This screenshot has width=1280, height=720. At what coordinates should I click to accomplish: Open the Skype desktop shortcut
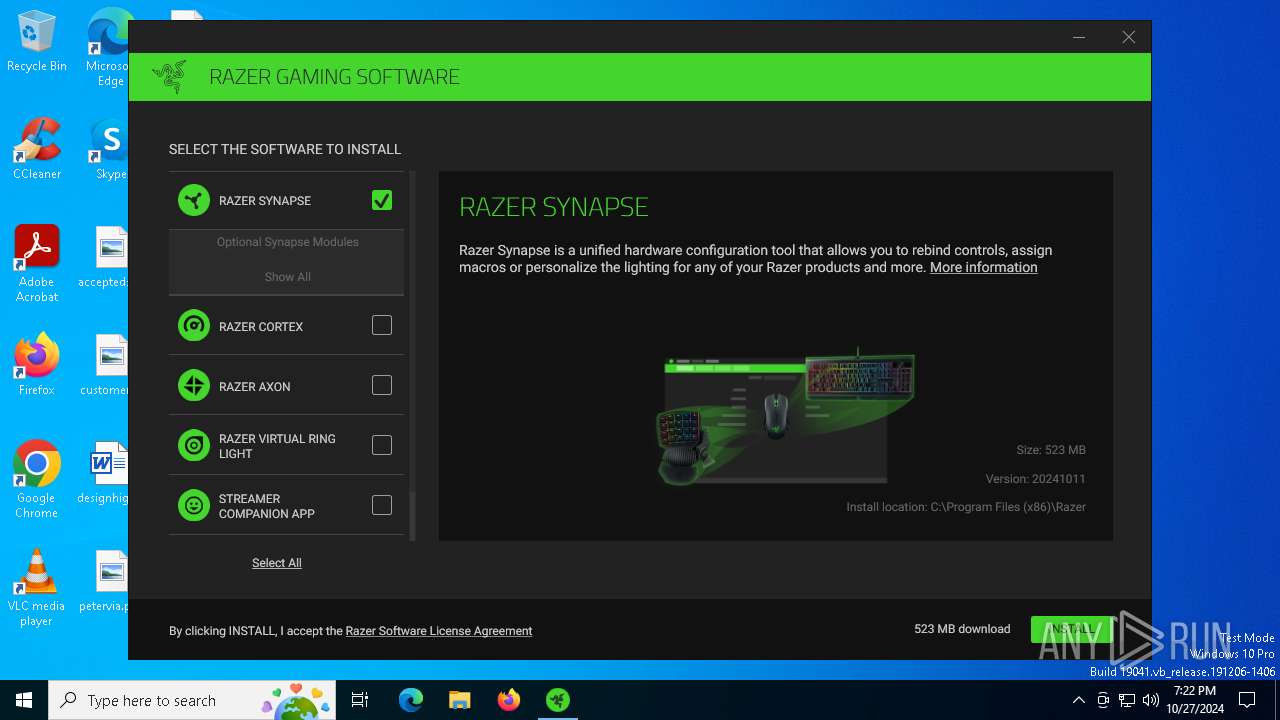pyautogui.click(x=110, y=150)
